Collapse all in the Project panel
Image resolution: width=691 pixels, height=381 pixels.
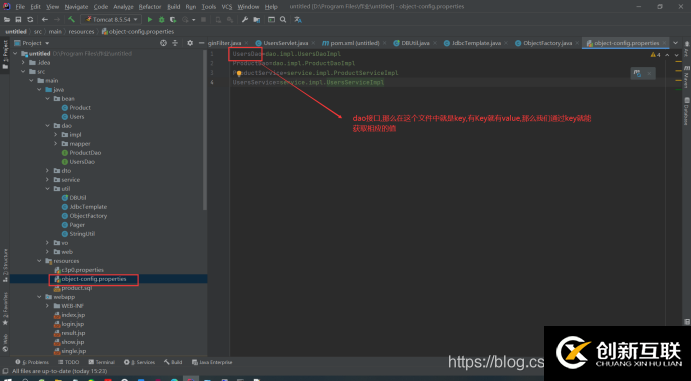(x=175, y=43)
